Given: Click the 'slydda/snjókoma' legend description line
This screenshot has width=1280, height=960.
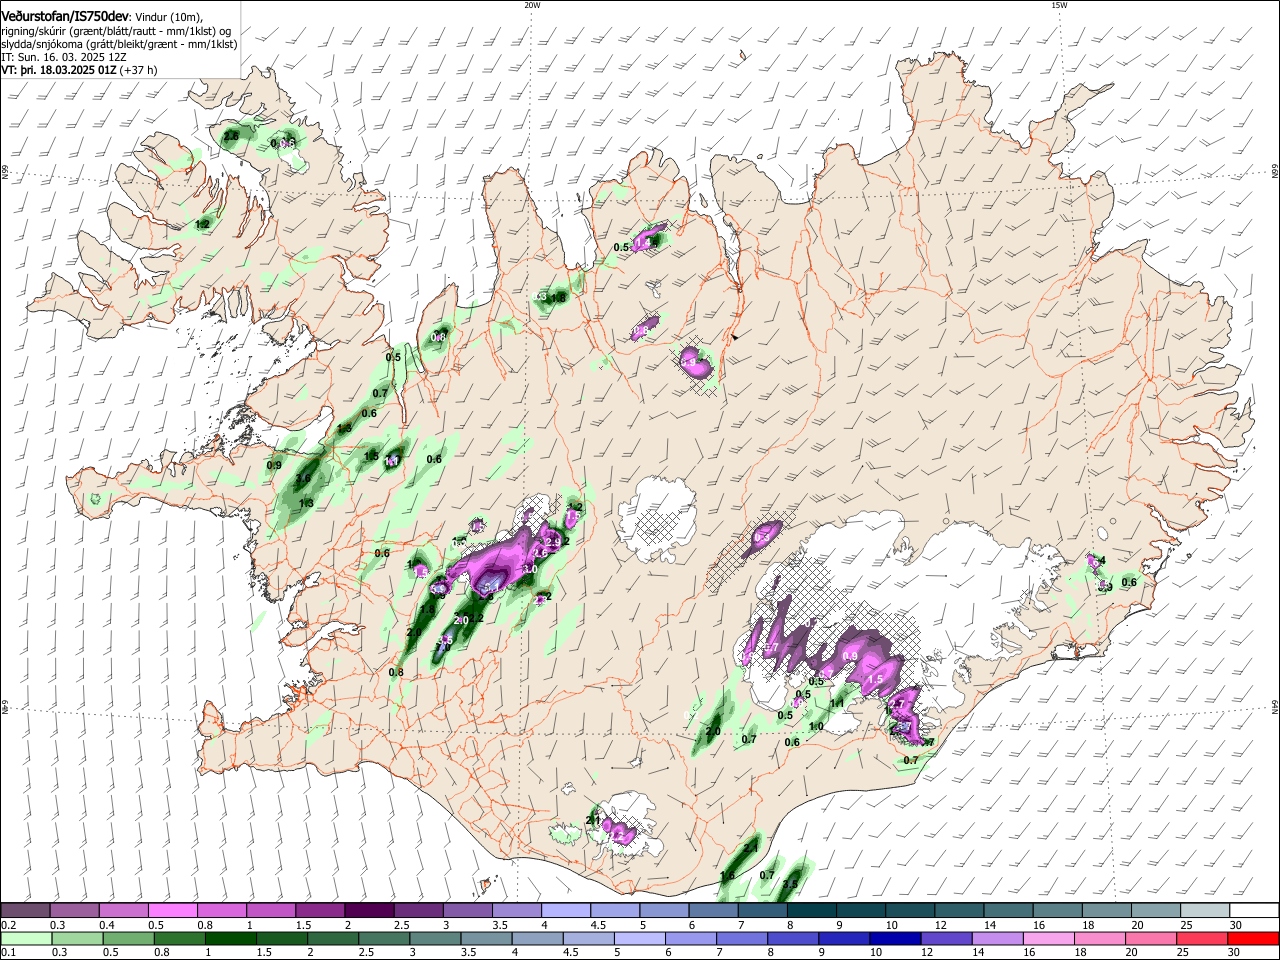Looking at the screenshot, I should tap(119, 44).
